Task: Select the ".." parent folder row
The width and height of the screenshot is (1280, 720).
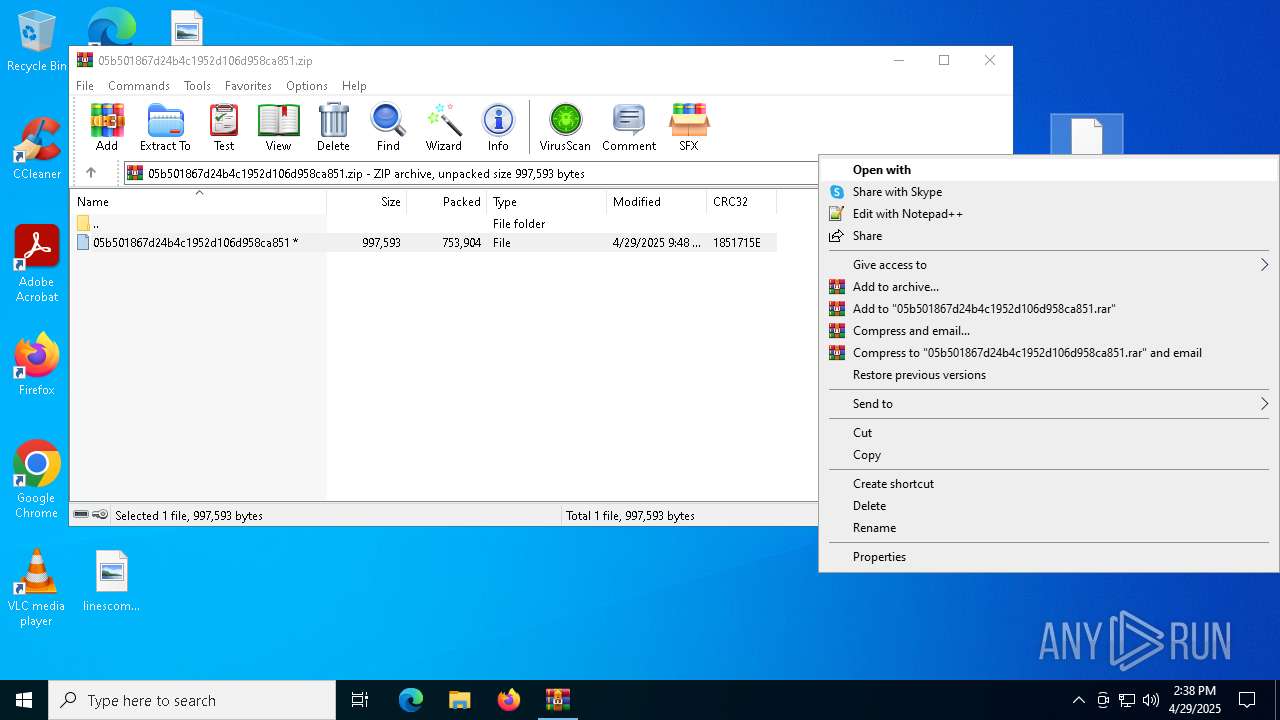Action: [423, 224]
